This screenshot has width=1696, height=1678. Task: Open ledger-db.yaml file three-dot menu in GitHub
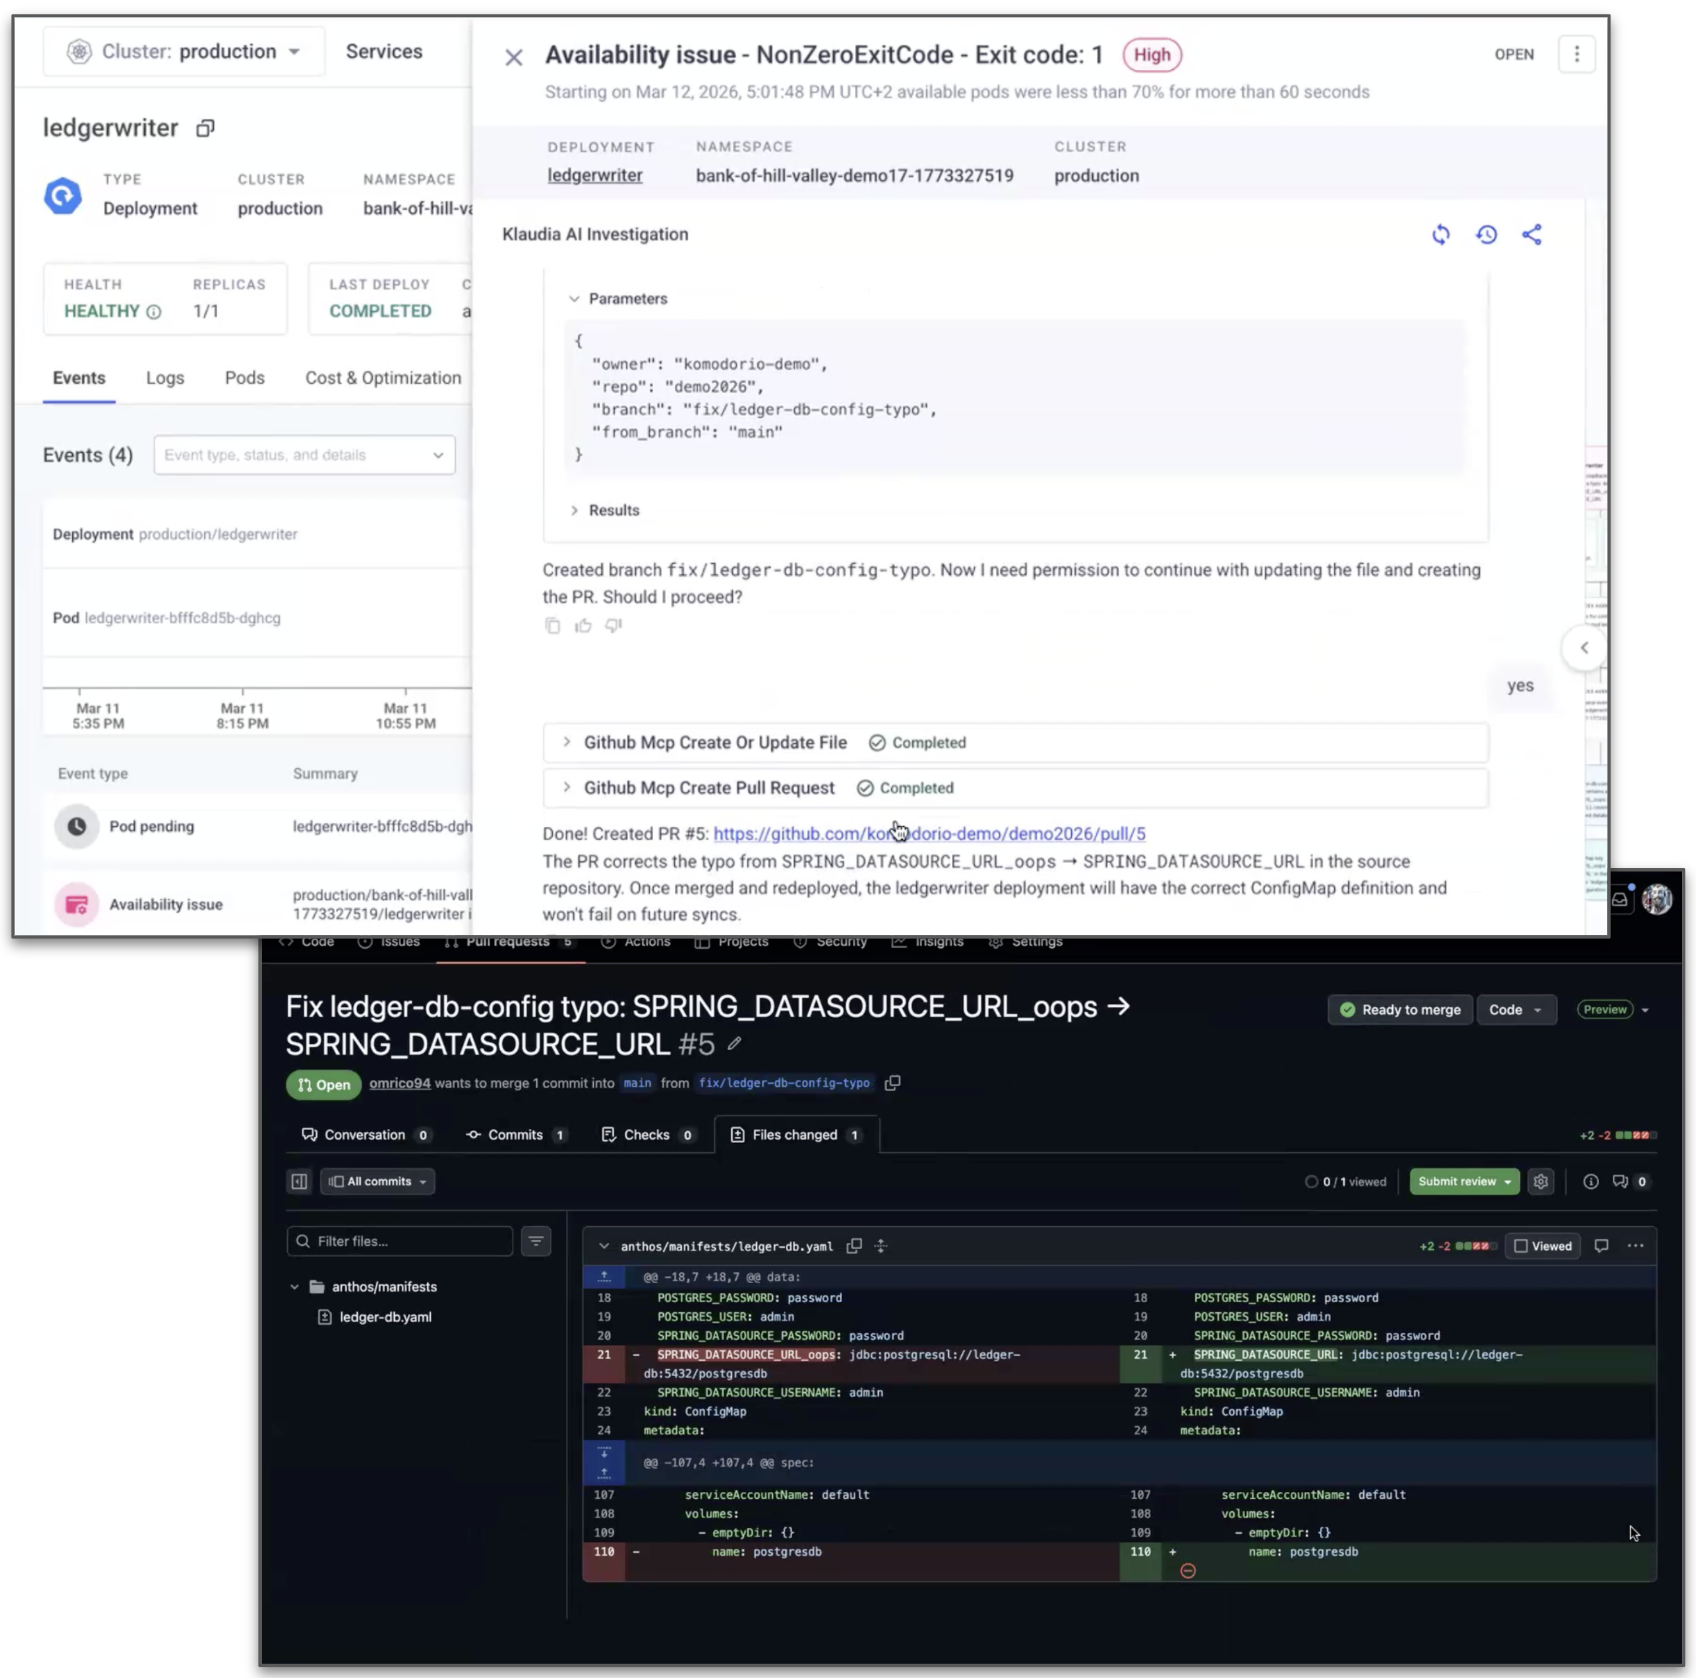click(x=1636, y=1246)
